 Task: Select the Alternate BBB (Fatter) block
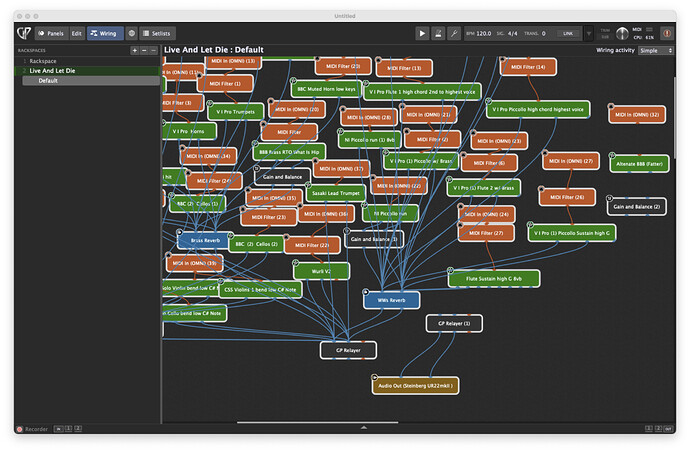pyautogui.click(x=639, y=164)
